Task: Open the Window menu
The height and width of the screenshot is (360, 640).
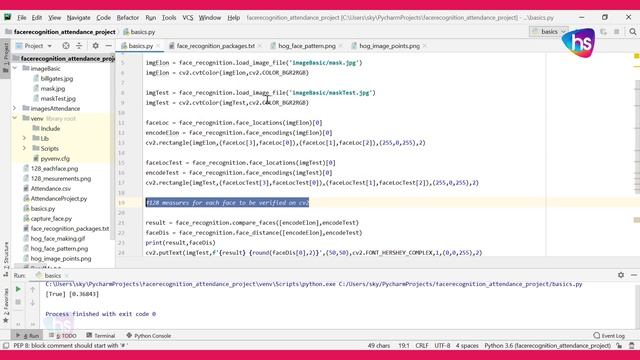Action: (x=210, y=18)
